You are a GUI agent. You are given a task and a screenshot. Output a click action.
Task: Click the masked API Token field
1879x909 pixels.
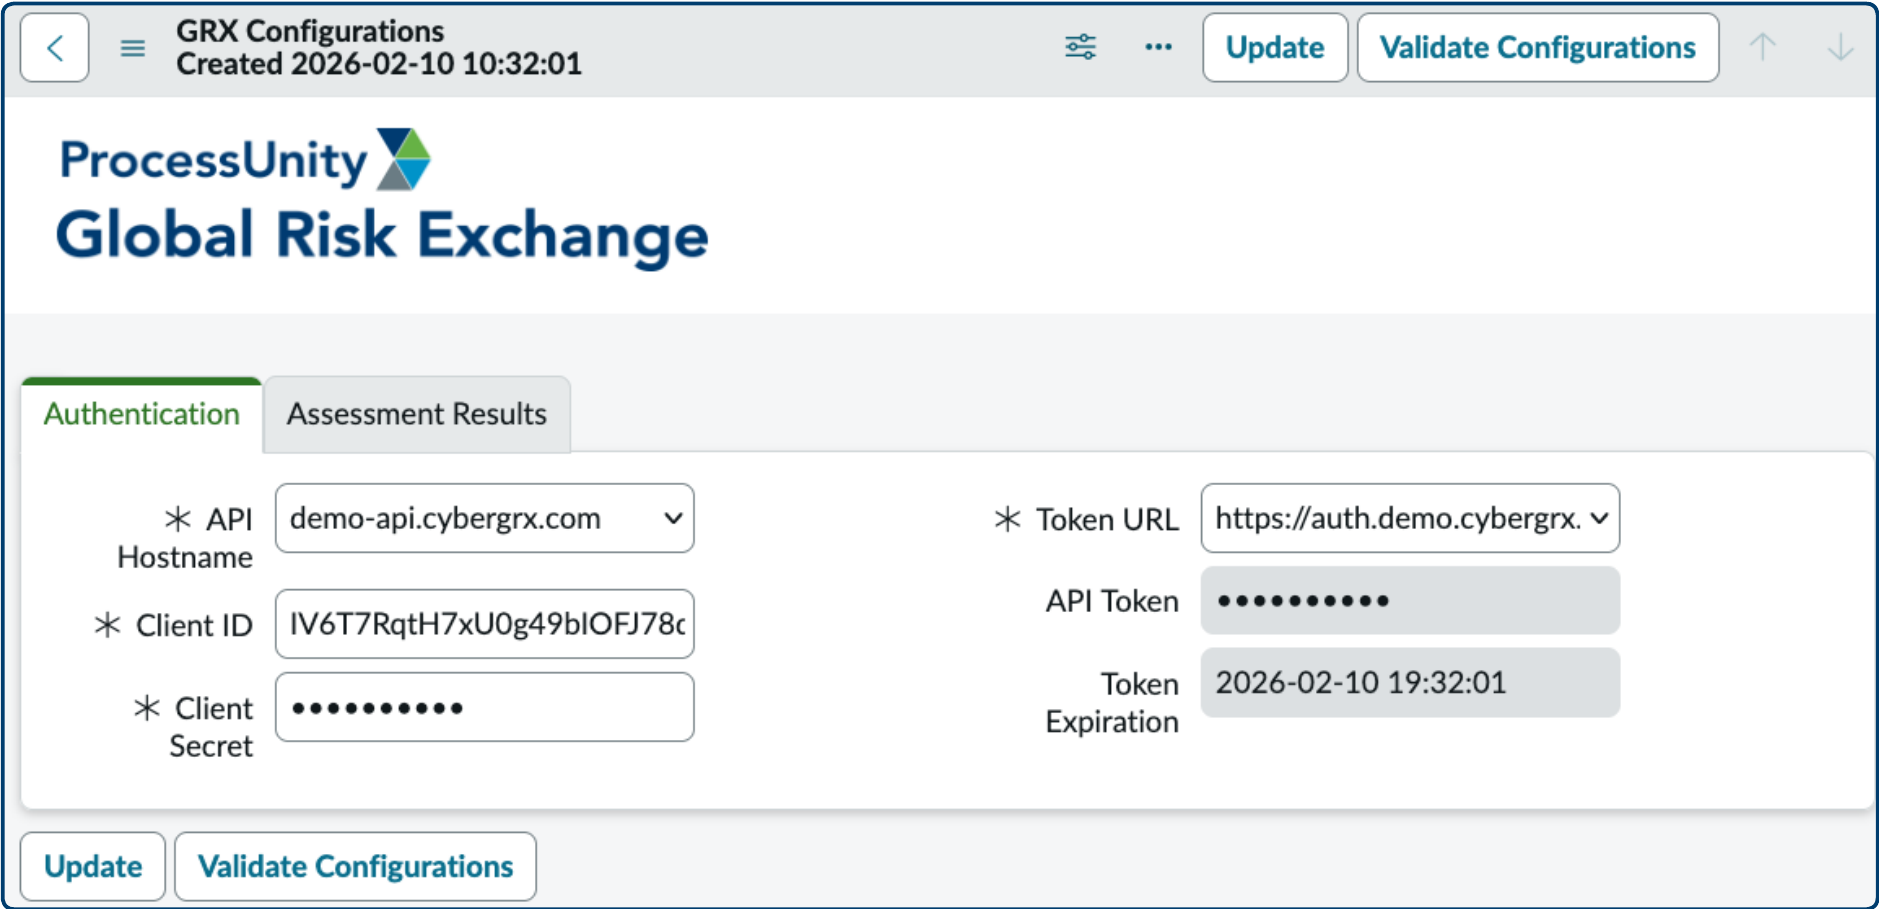pos(1410,600)
